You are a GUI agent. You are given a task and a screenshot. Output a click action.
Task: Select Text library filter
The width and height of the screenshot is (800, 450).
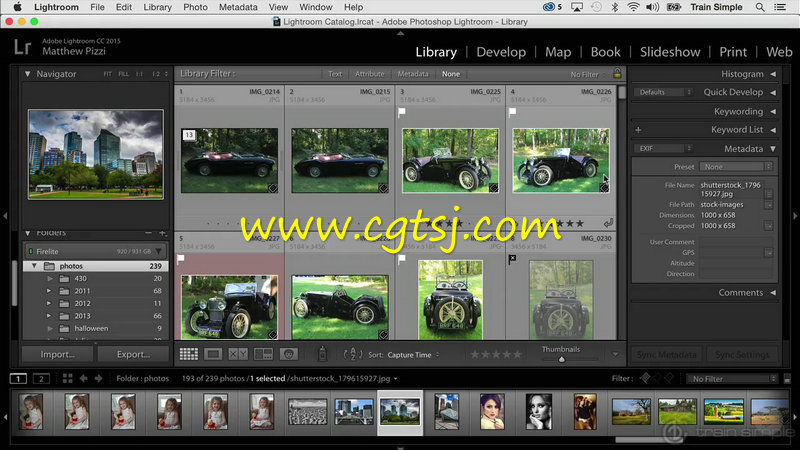click(x=335, y=74)
